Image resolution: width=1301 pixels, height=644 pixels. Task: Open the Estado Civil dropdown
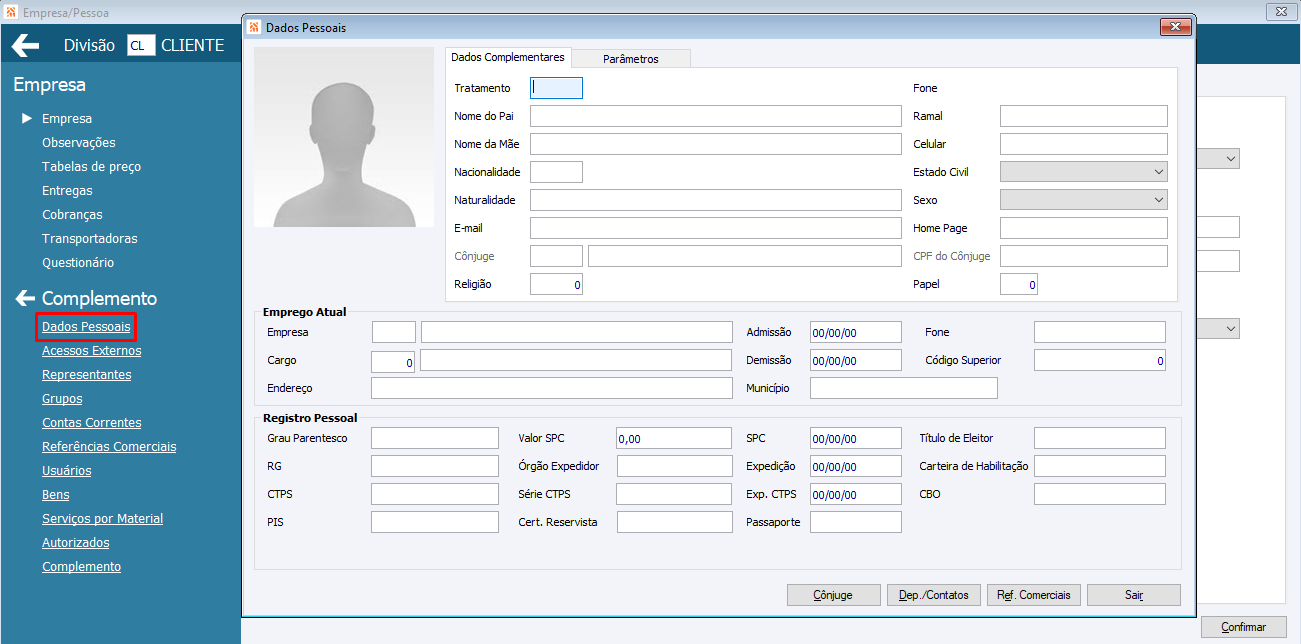(1084, 172)
